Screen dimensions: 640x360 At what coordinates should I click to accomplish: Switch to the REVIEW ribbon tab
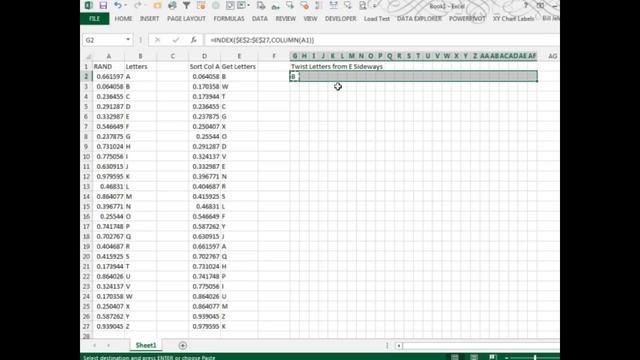tap(286, 19)
